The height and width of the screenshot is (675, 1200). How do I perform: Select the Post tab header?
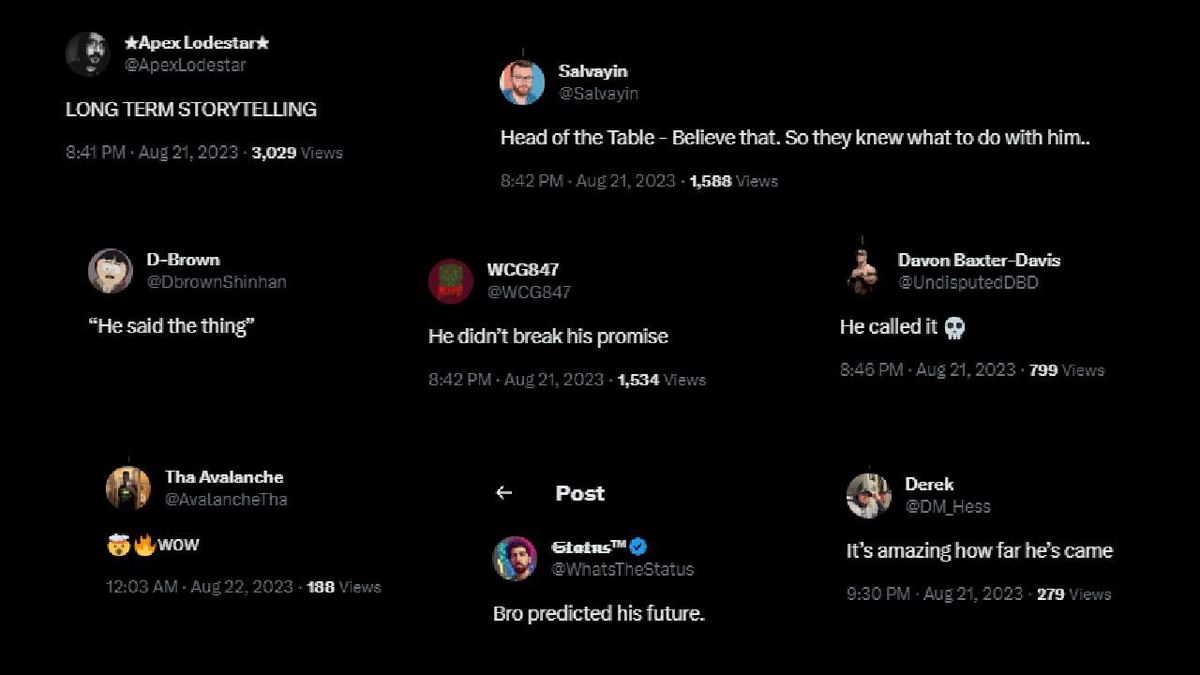[x=580, y=492]
